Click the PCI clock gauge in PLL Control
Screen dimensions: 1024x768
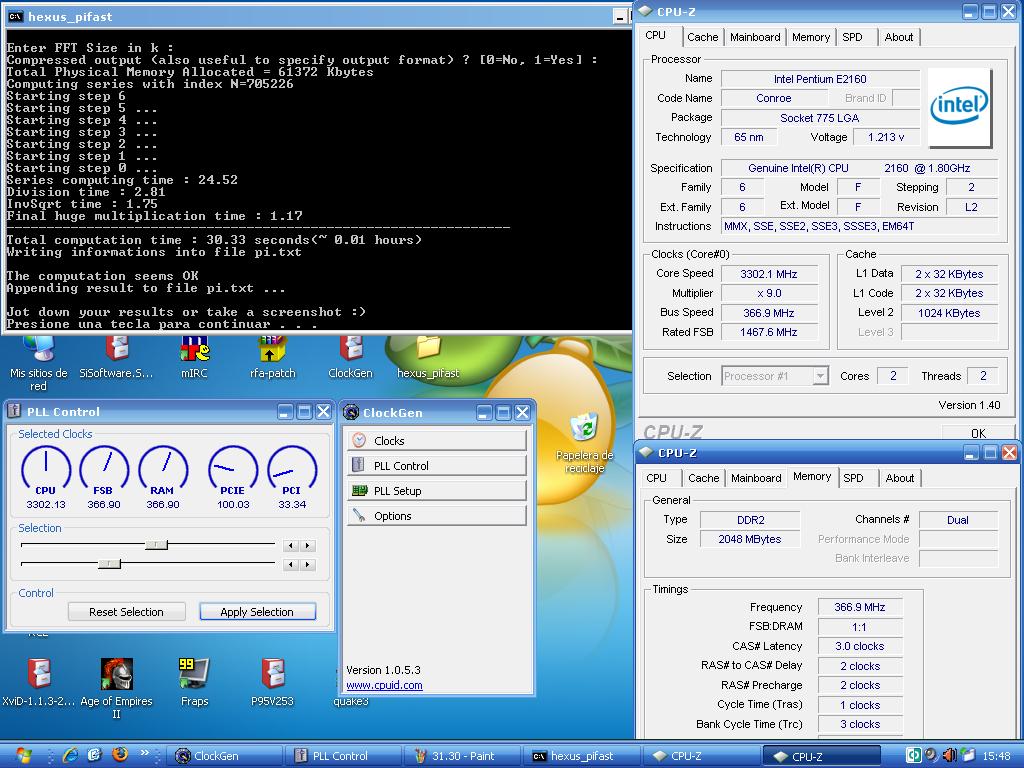click(292, 470)
